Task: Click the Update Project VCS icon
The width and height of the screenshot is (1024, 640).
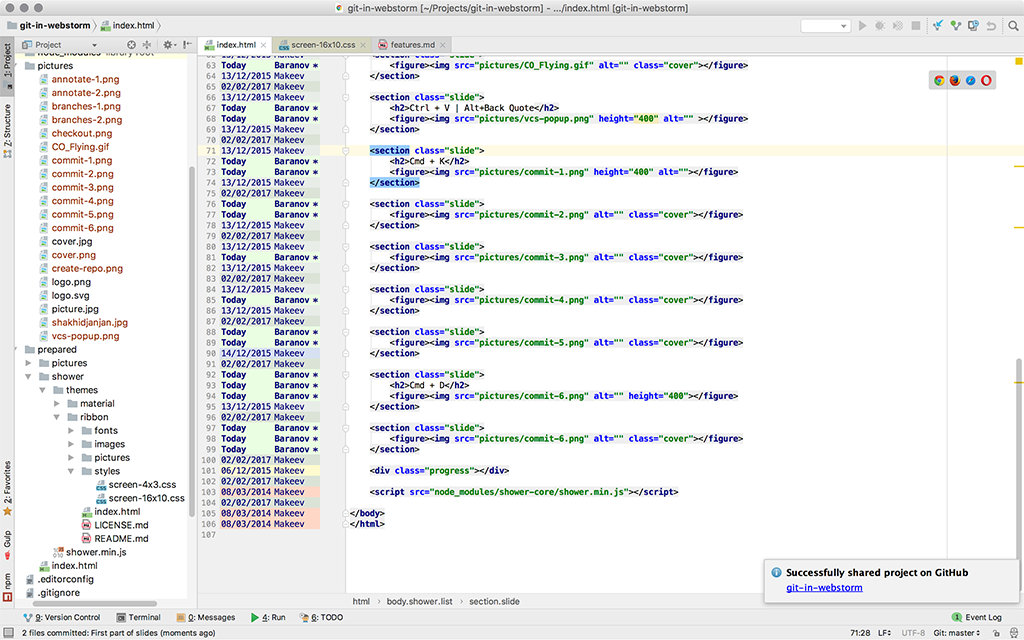Action: (938, 25)
